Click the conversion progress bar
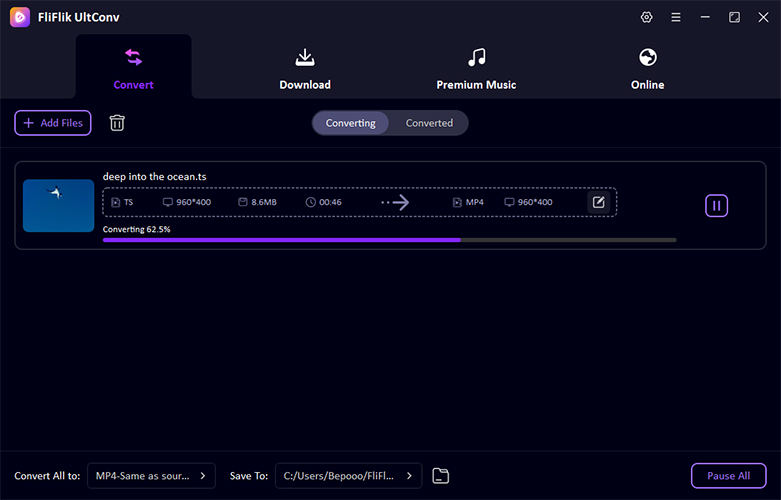The image size is (781, 500). click(390, 240)
